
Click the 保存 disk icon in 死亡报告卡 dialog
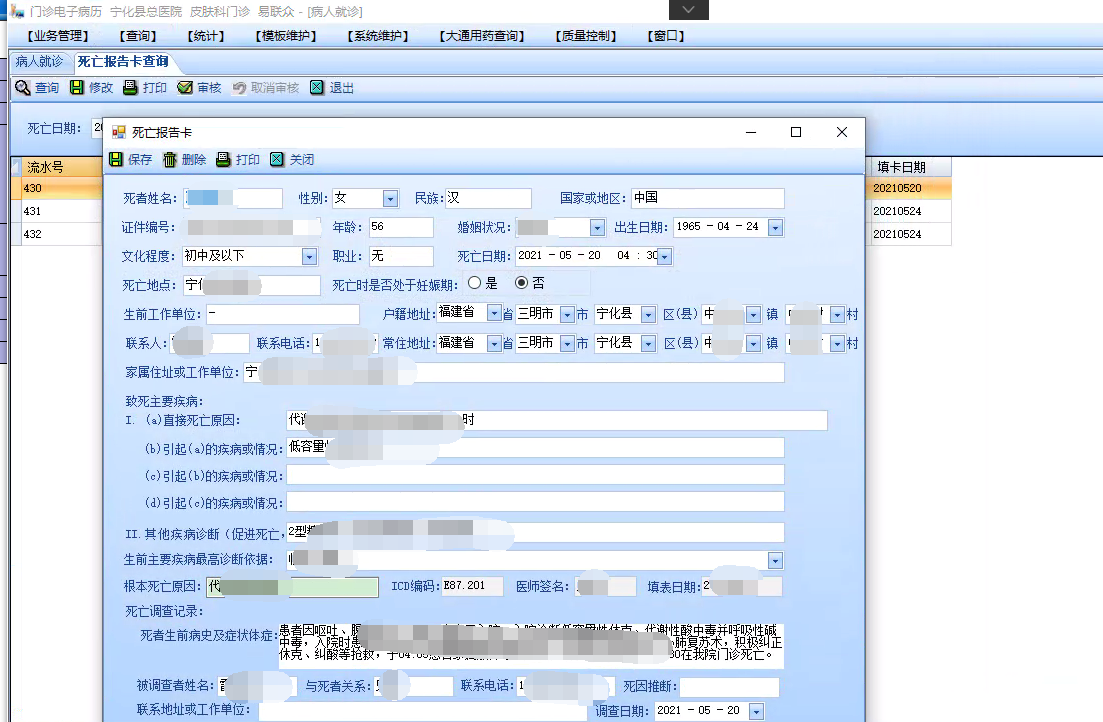[116, 160]
